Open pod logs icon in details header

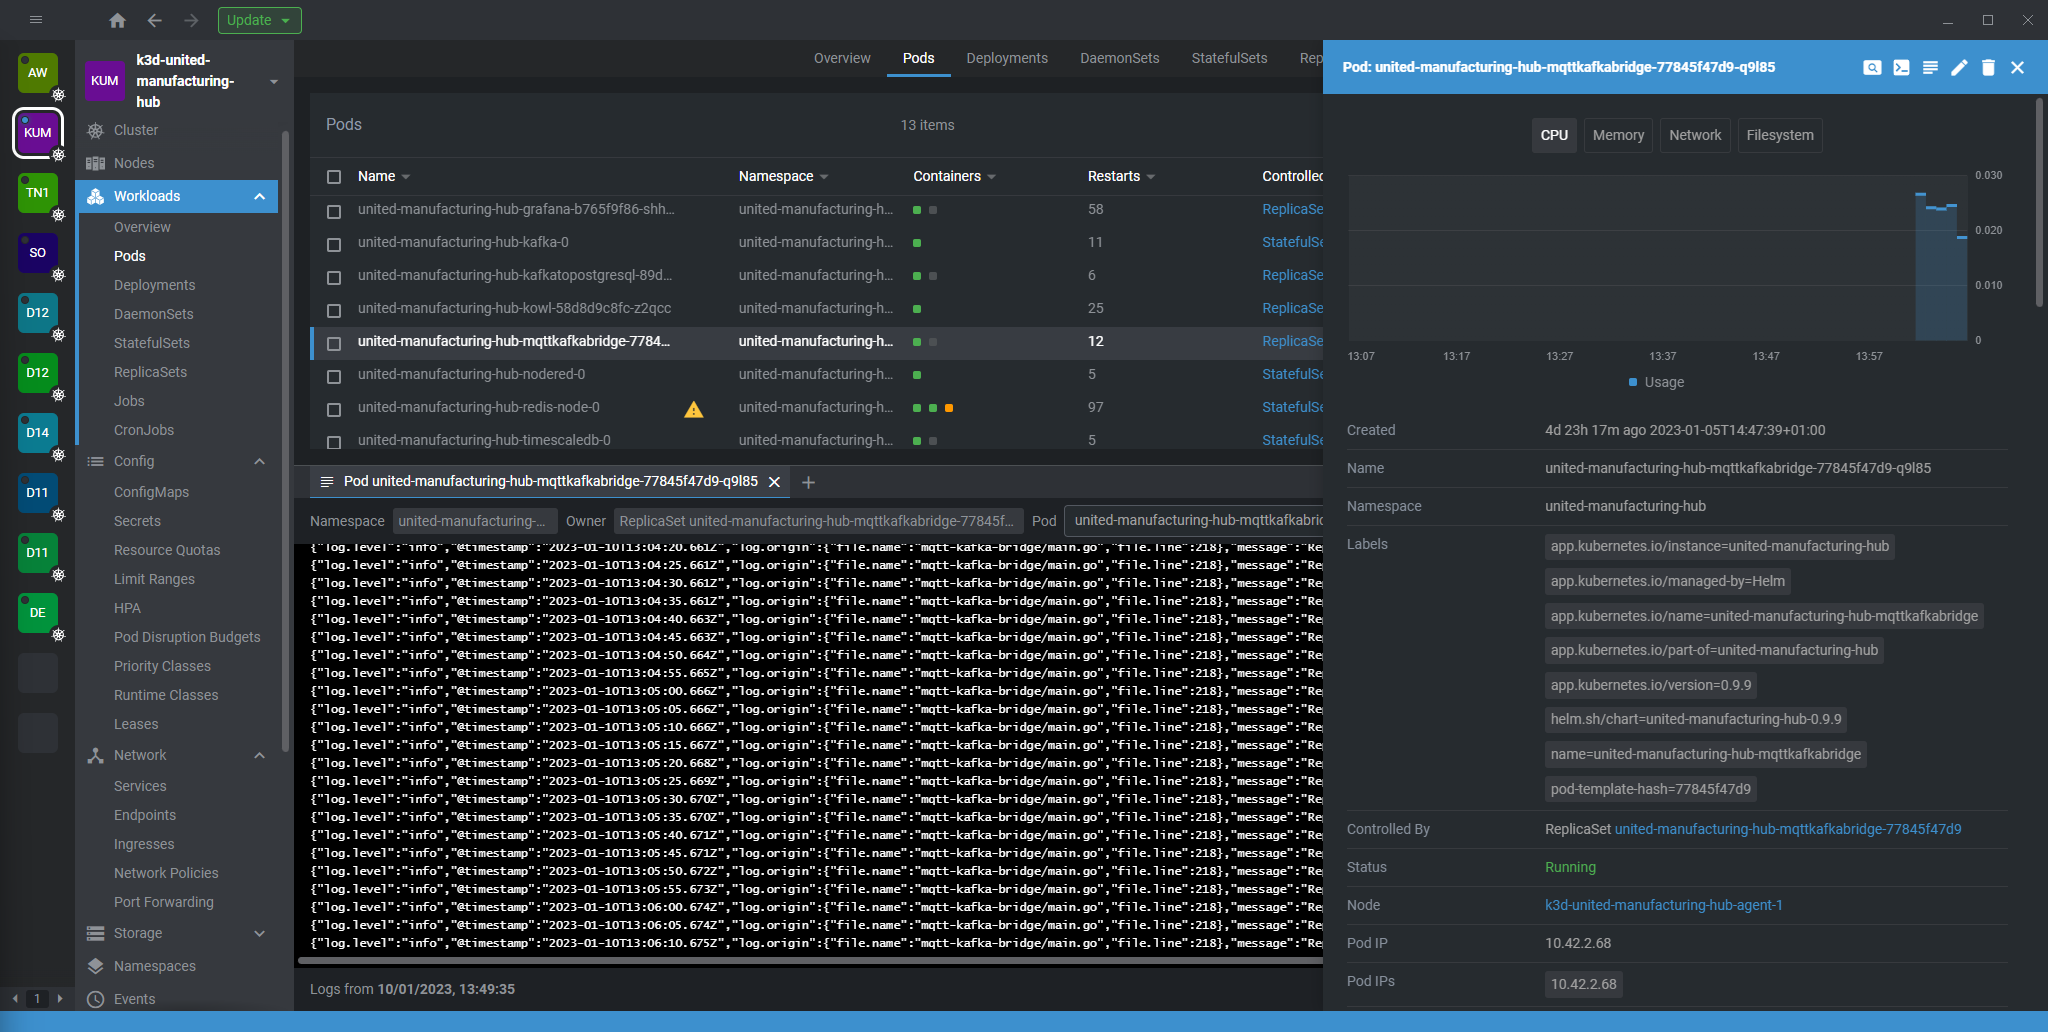point(1930,67)
